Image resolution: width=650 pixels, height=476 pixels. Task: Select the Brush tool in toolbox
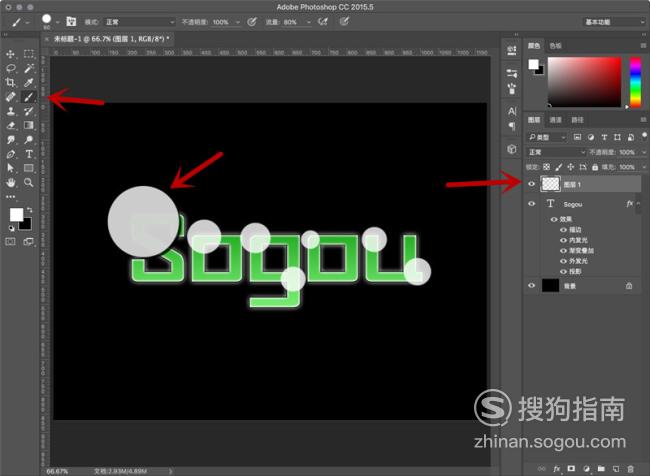point(29,97)
